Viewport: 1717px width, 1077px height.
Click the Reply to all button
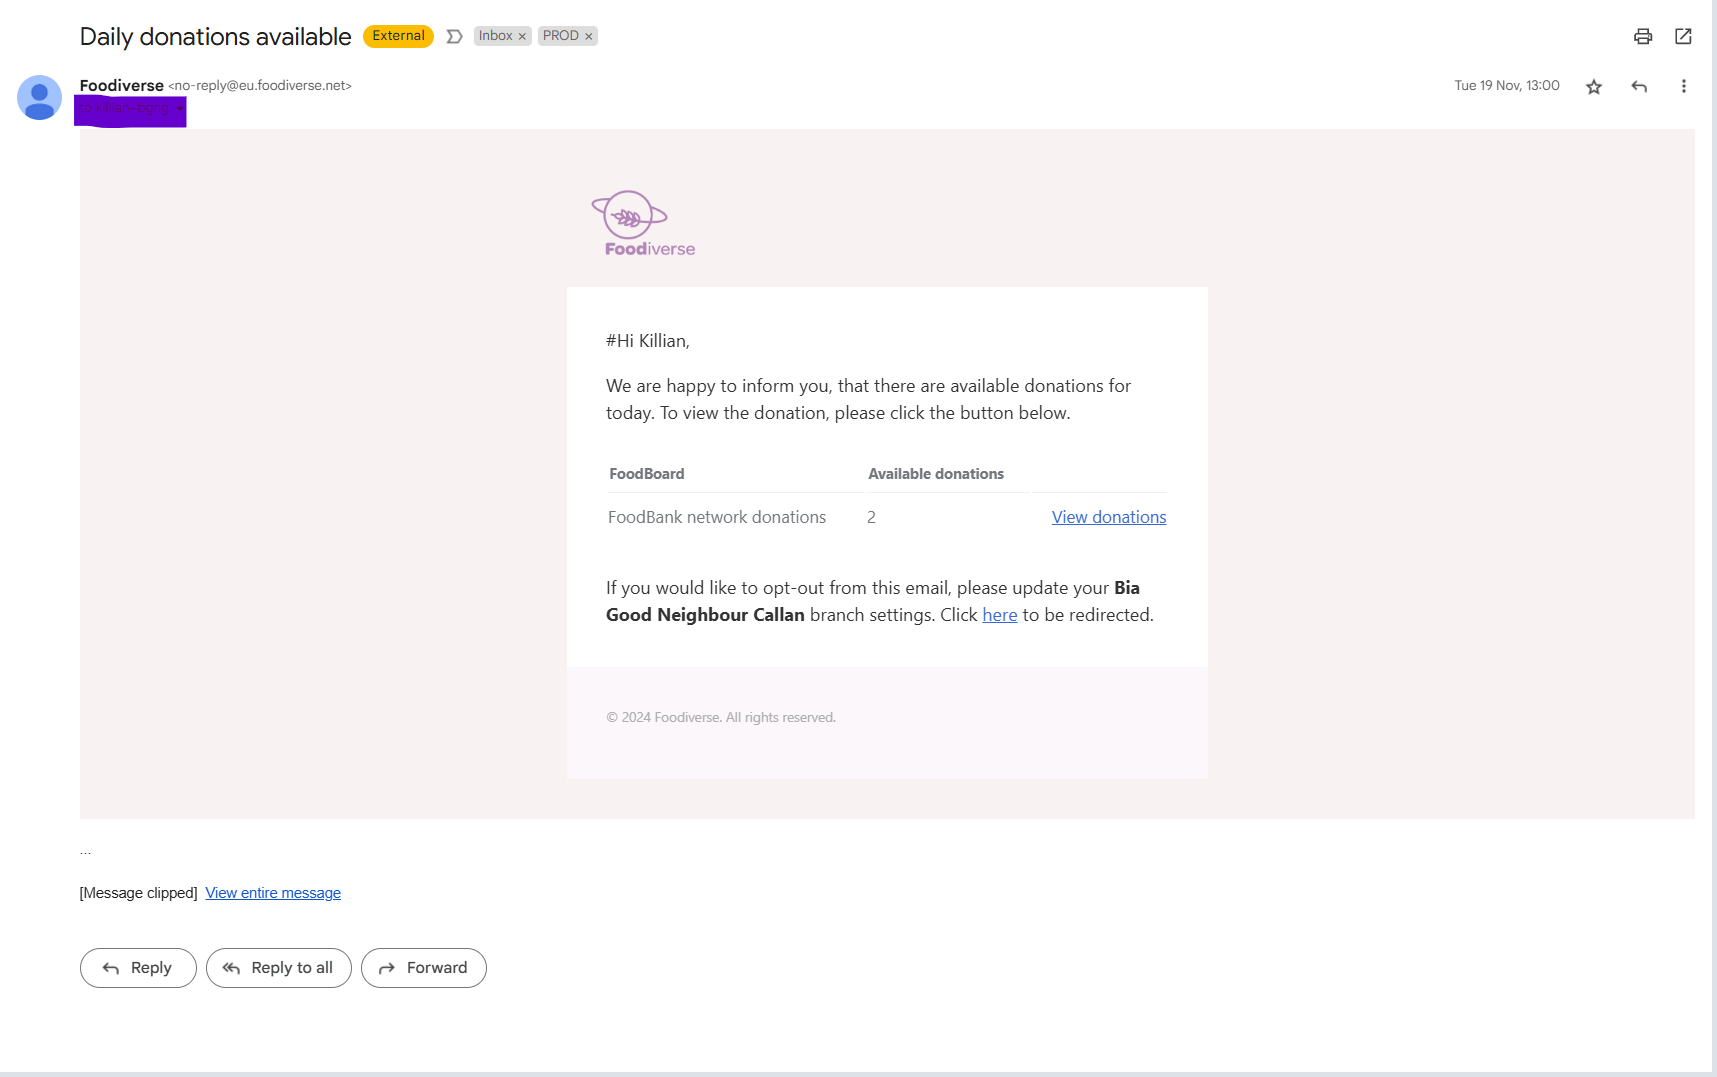[x=279, y=968]
